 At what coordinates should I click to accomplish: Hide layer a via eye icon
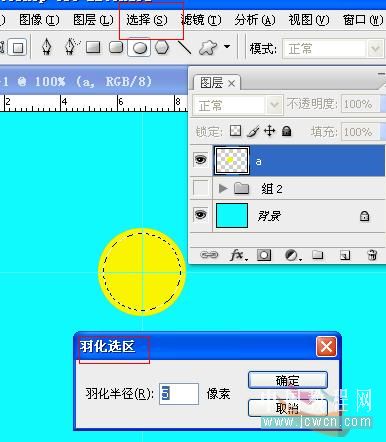(201, 160)
